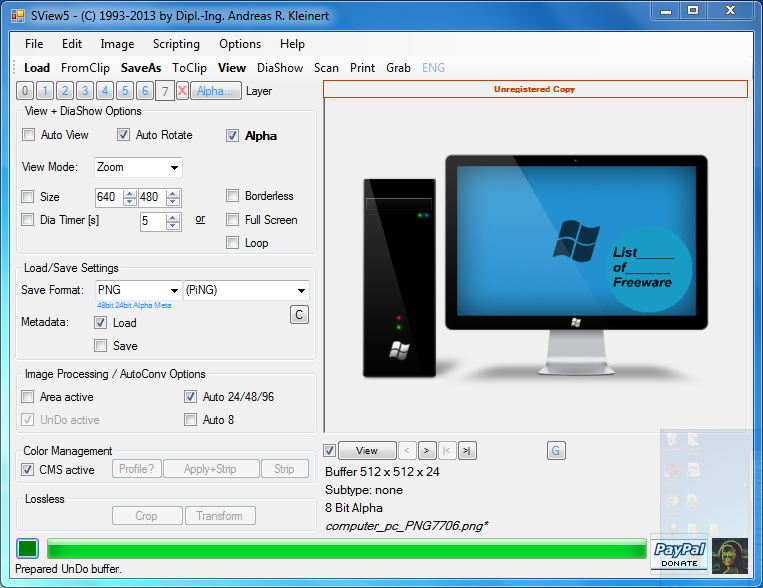Toggle the checkbox beside the View button
Screen dimensions: 763x588
tap(329, 451)
